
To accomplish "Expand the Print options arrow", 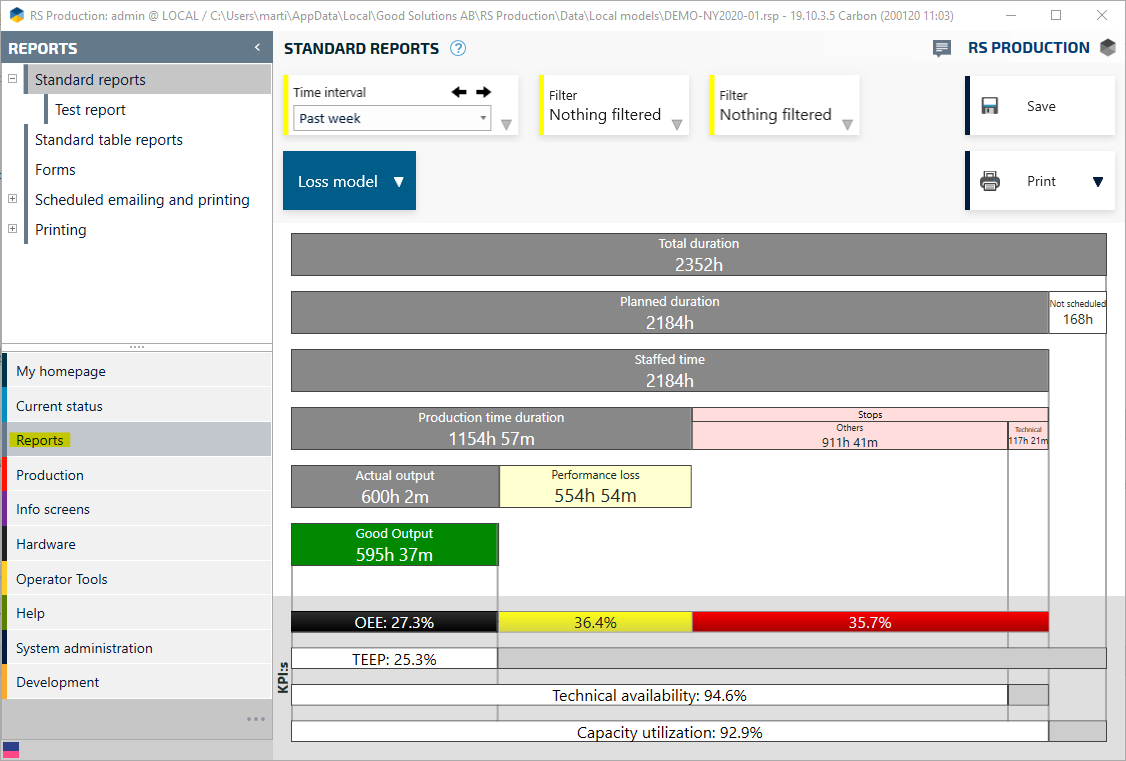I will coord(1097,182).
